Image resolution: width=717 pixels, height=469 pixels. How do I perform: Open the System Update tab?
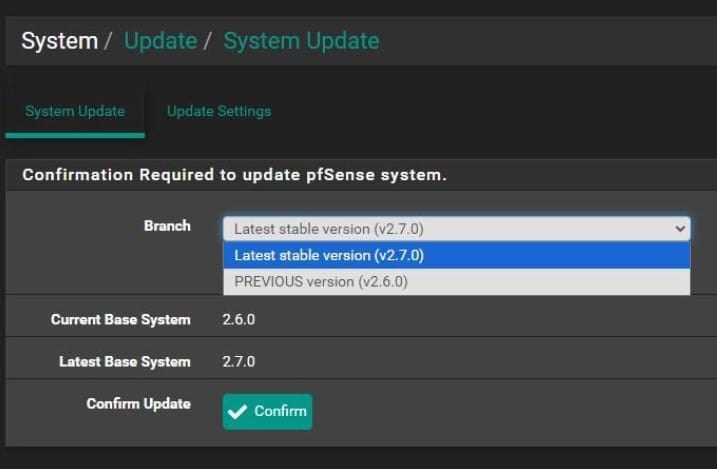(x=75, y=111)
